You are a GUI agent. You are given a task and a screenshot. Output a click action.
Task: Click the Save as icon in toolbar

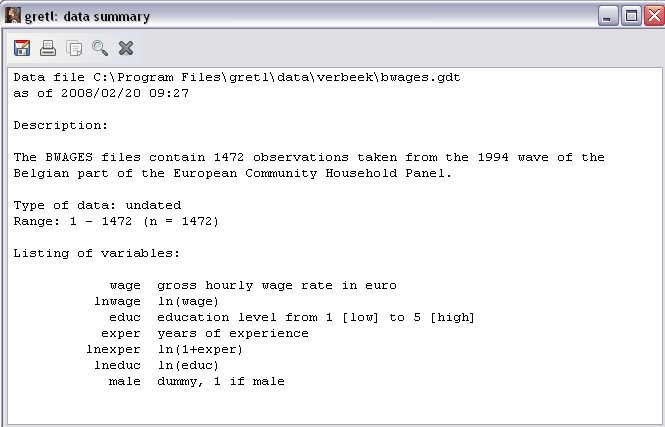22,48
